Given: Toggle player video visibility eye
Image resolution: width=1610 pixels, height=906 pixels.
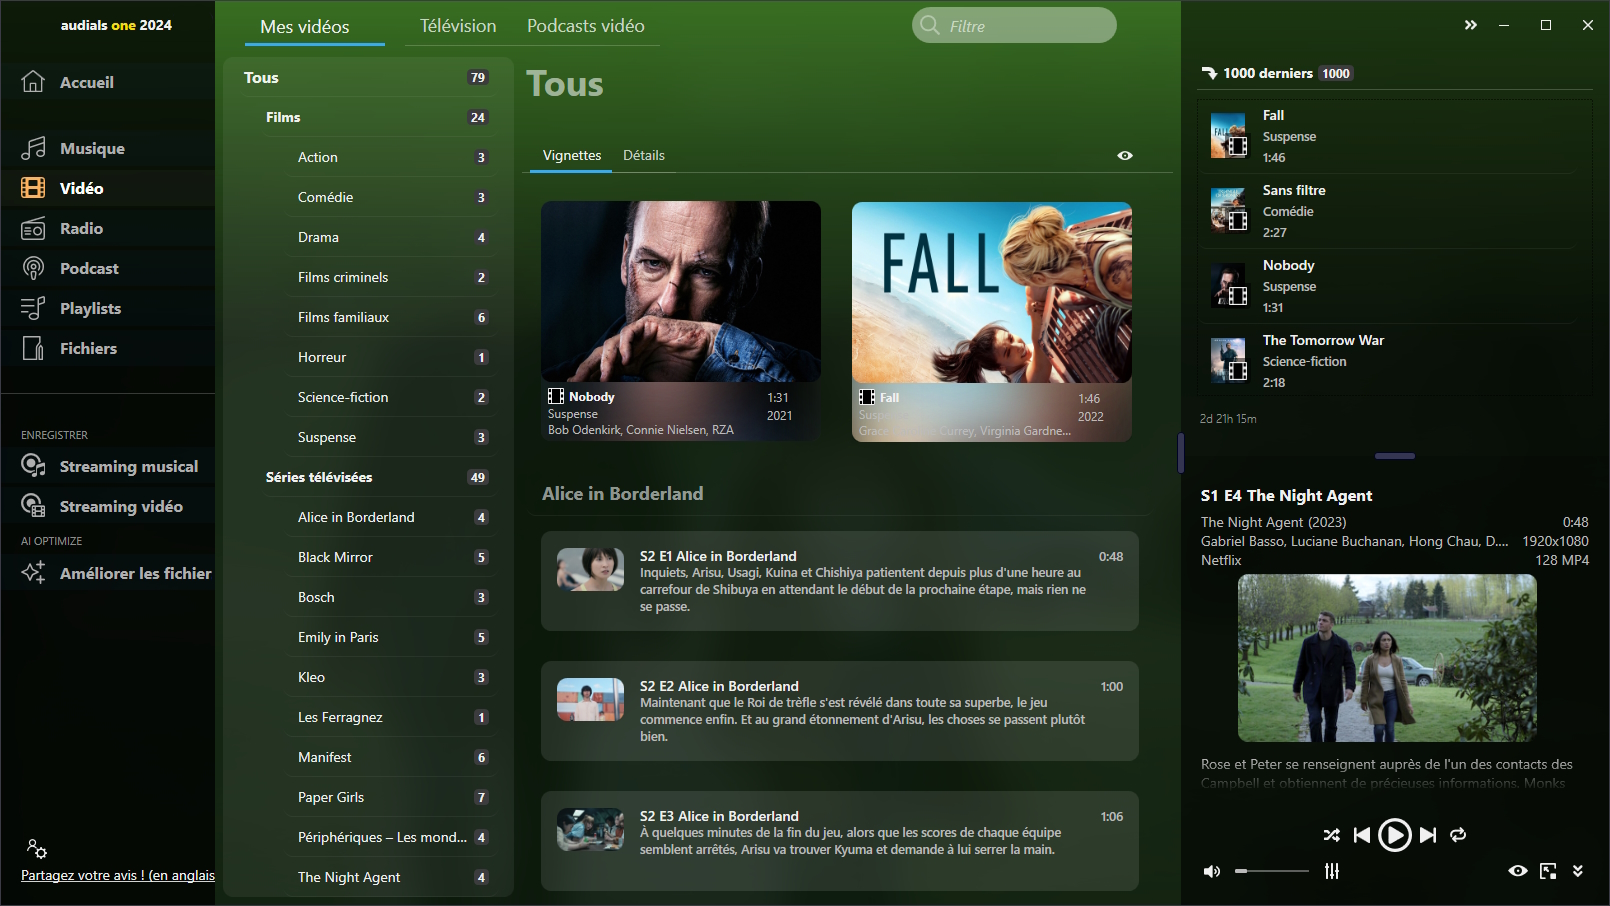Looking at the screenshot, I should 1518,871.
